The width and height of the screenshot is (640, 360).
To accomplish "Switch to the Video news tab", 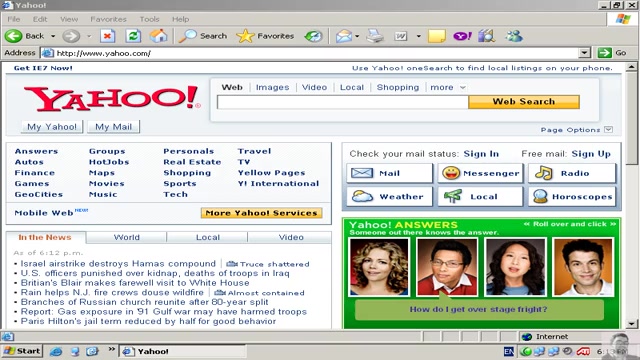I will (x=291, y=237).
